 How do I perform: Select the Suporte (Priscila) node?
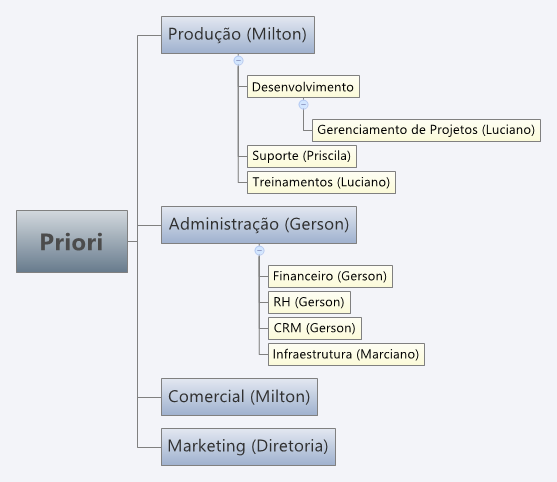[x=302, y=156]
